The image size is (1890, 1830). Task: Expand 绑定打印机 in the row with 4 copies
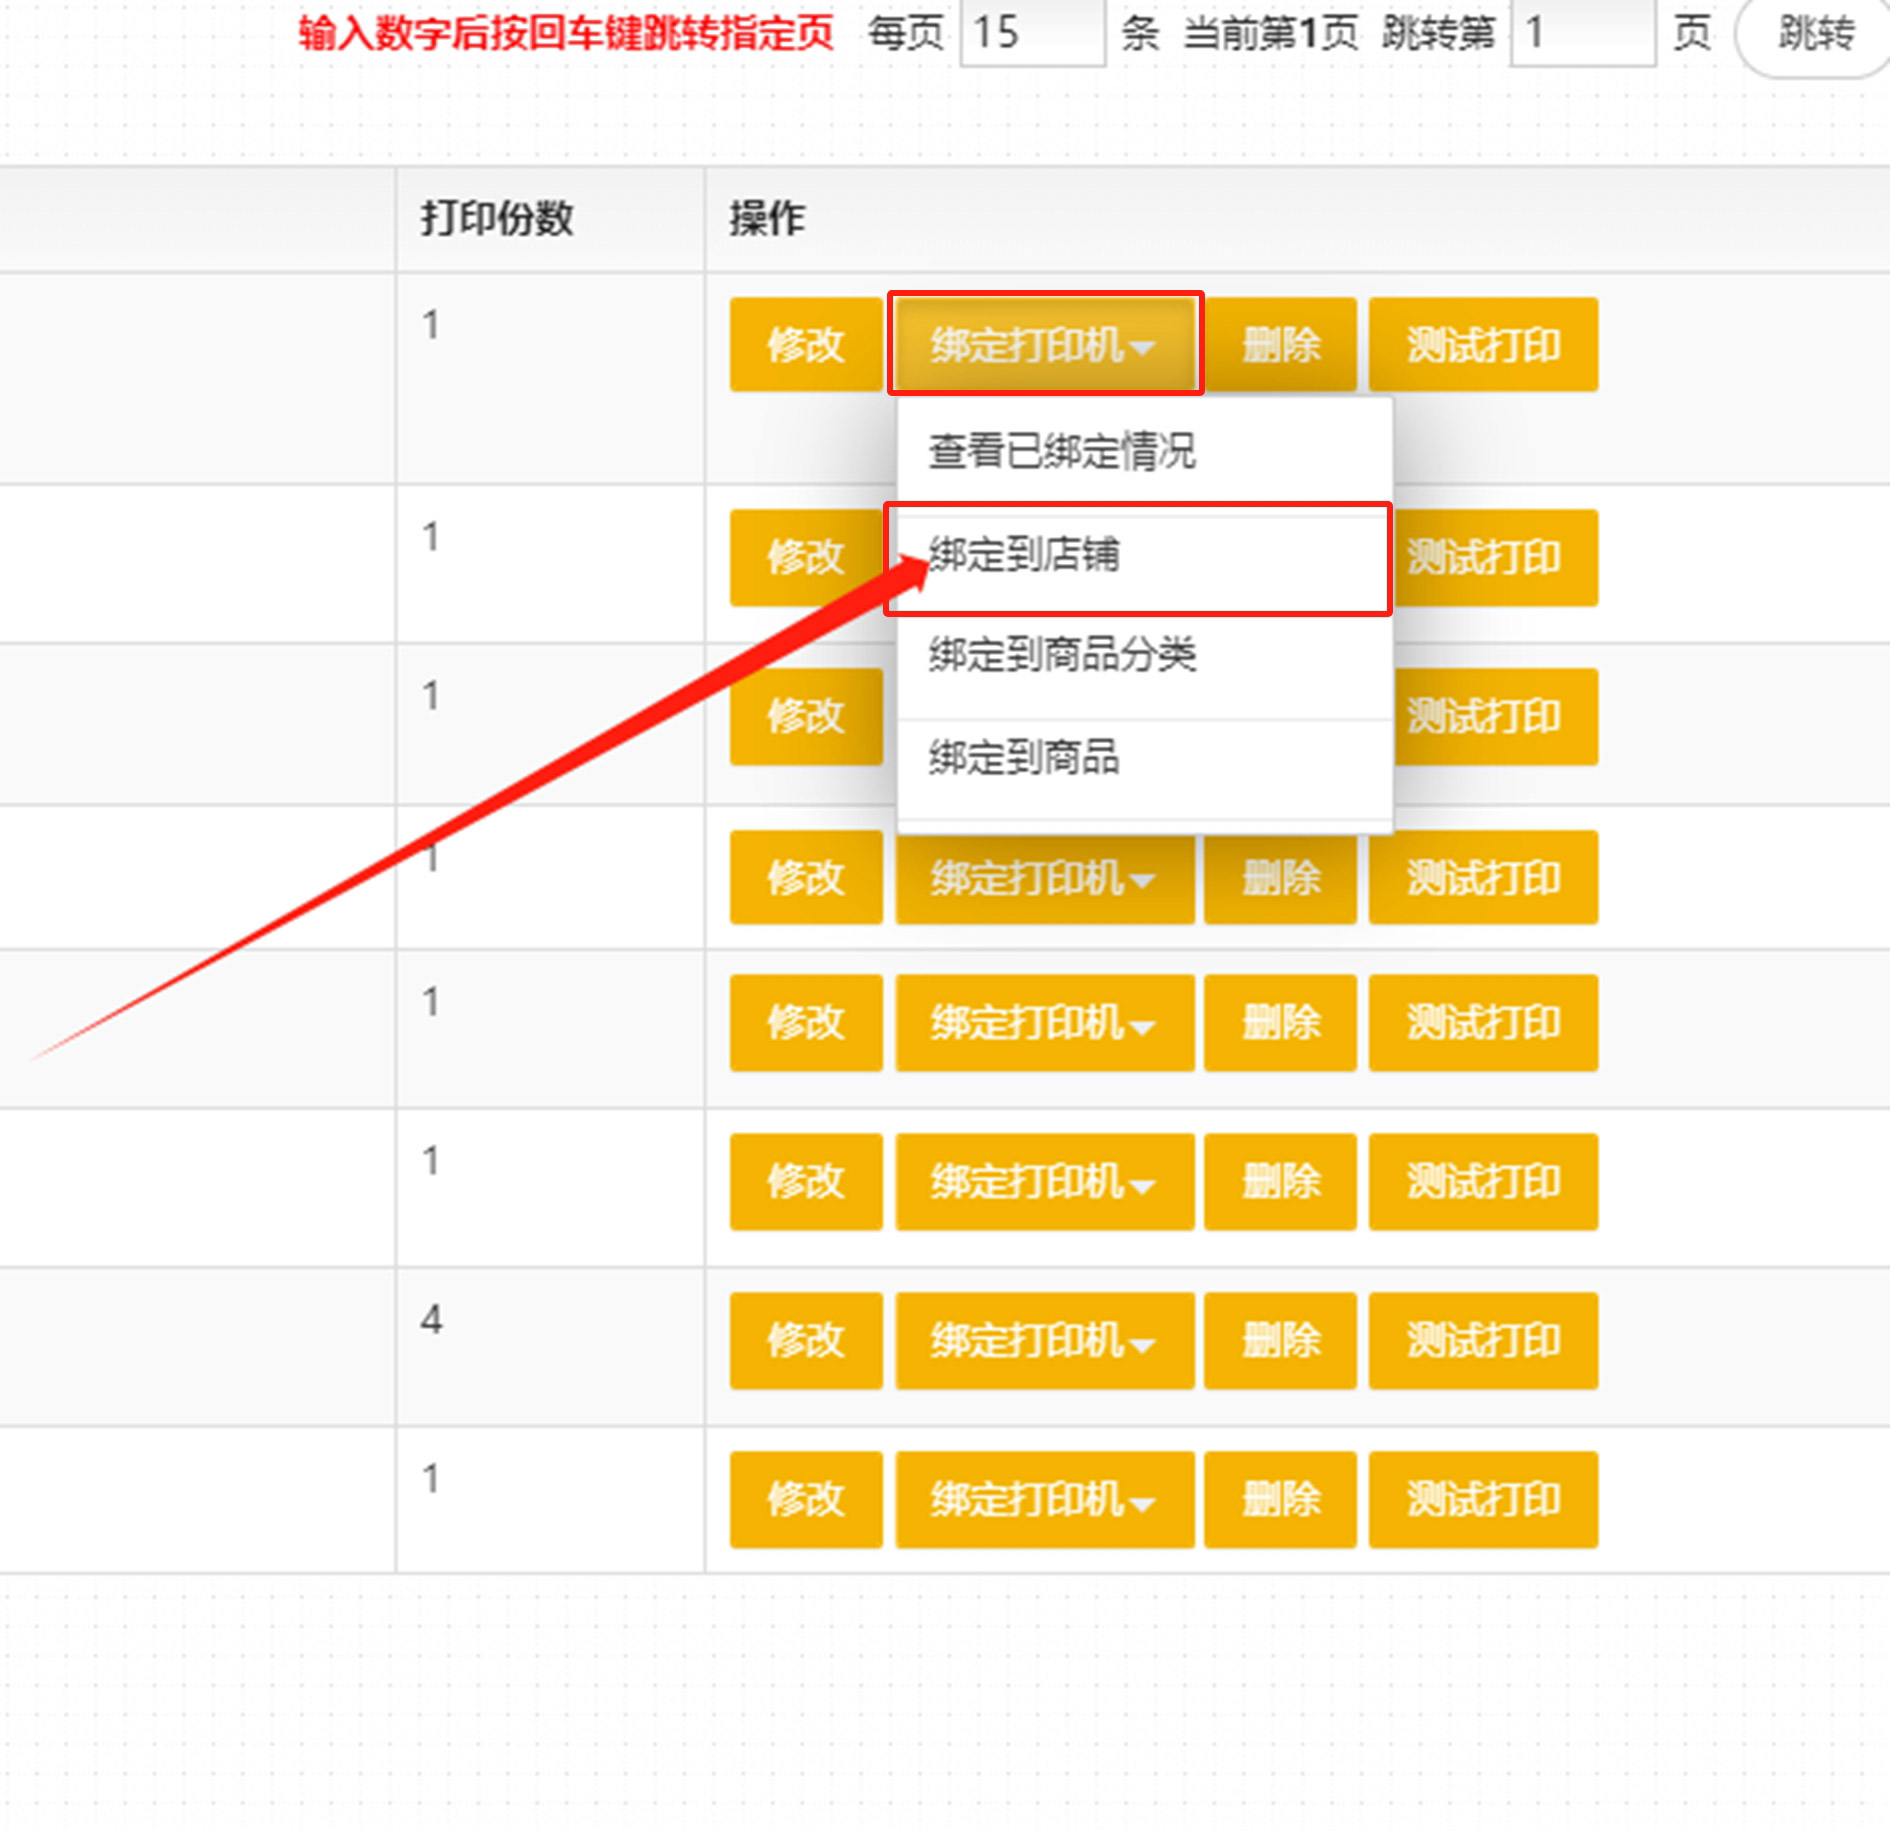point(1044,1340)
